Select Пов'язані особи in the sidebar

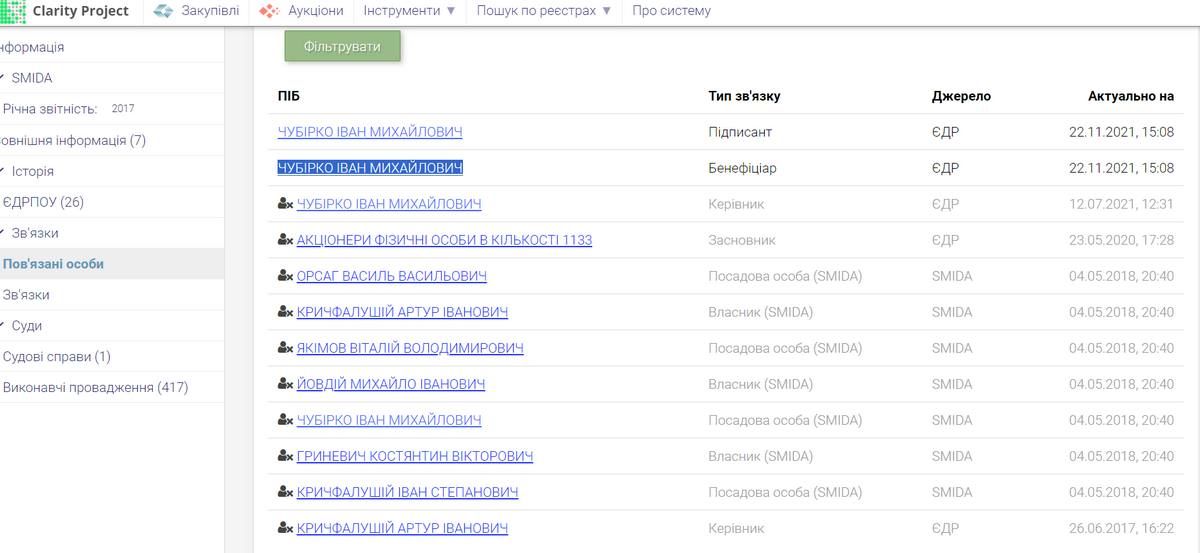tap(53, 264)
